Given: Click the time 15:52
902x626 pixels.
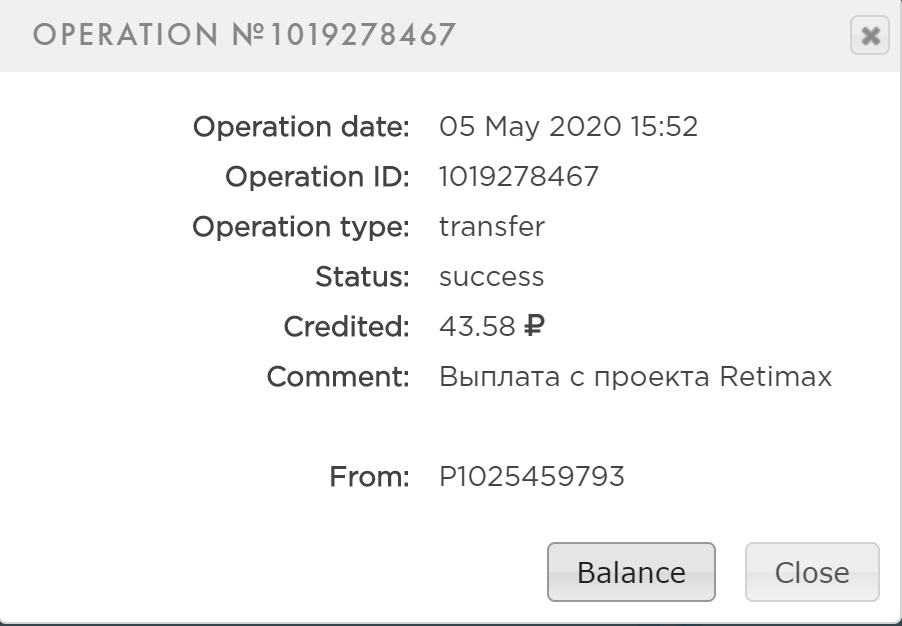Looking at the screenshot, I should coord(664,127).
